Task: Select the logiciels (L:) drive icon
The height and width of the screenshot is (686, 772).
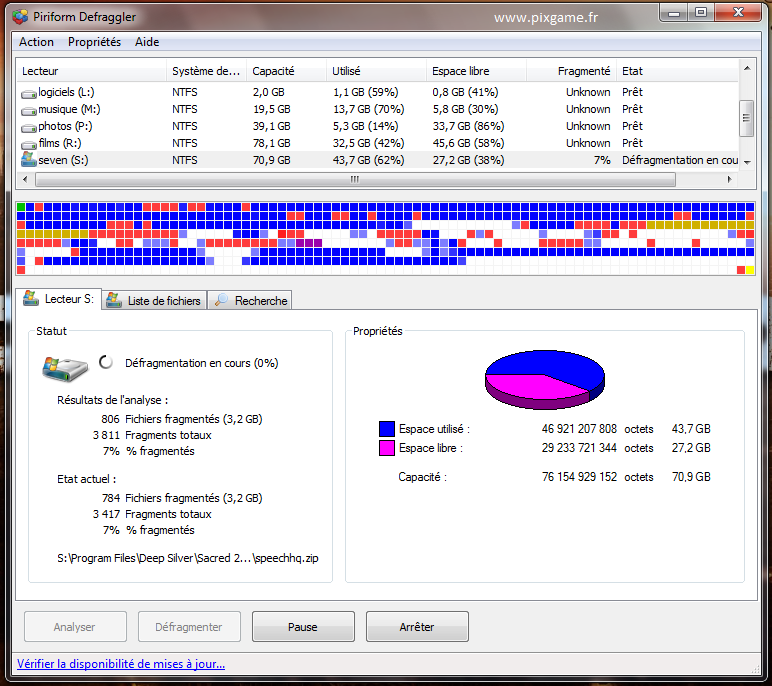Action: coord(29,94)
